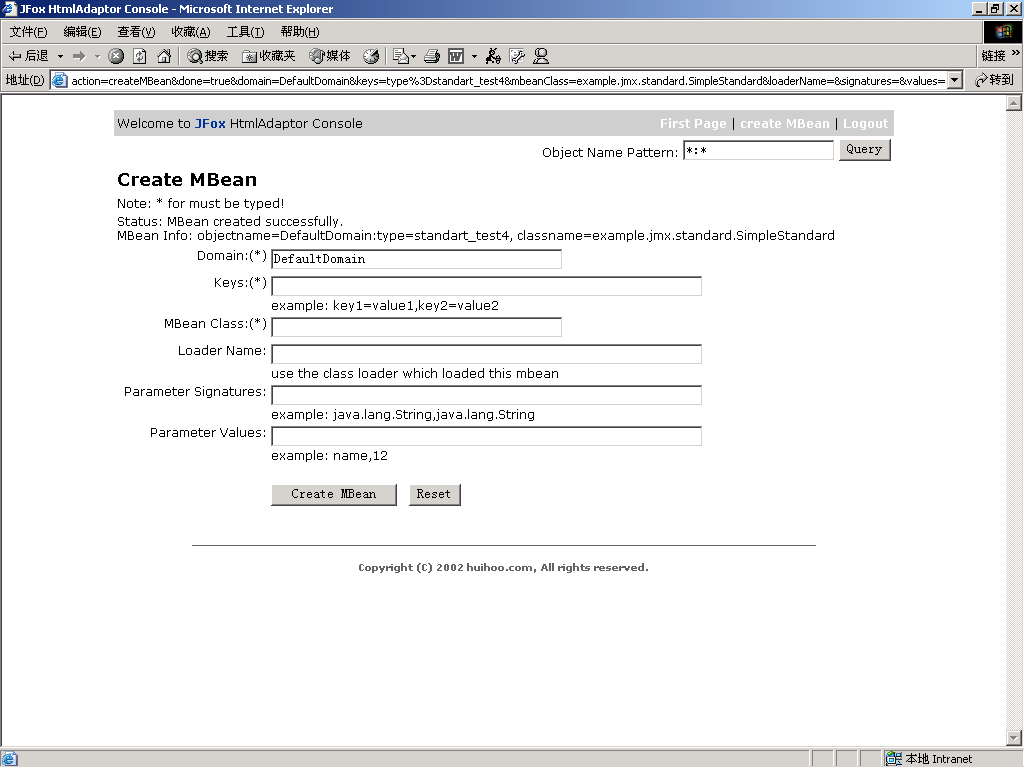
Task: Open the 编辑(E) menu
Action: click(82, 32)
